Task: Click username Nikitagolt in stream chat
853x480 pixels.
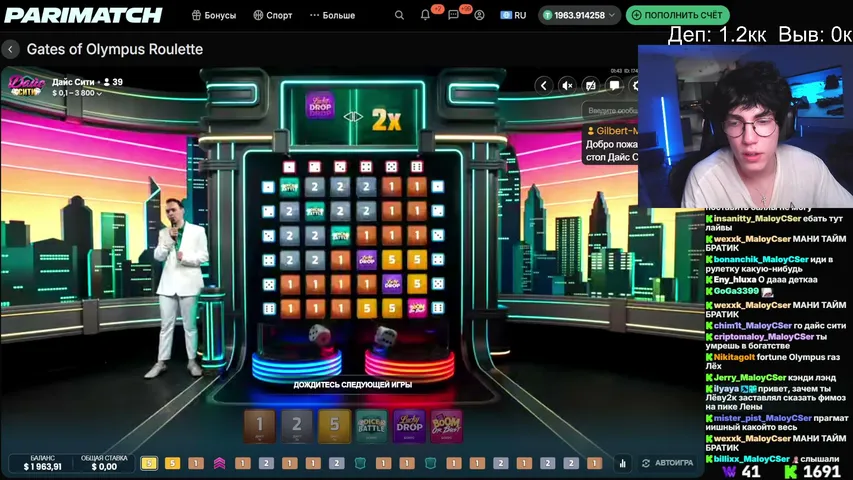Action: [x=734, y=357]
